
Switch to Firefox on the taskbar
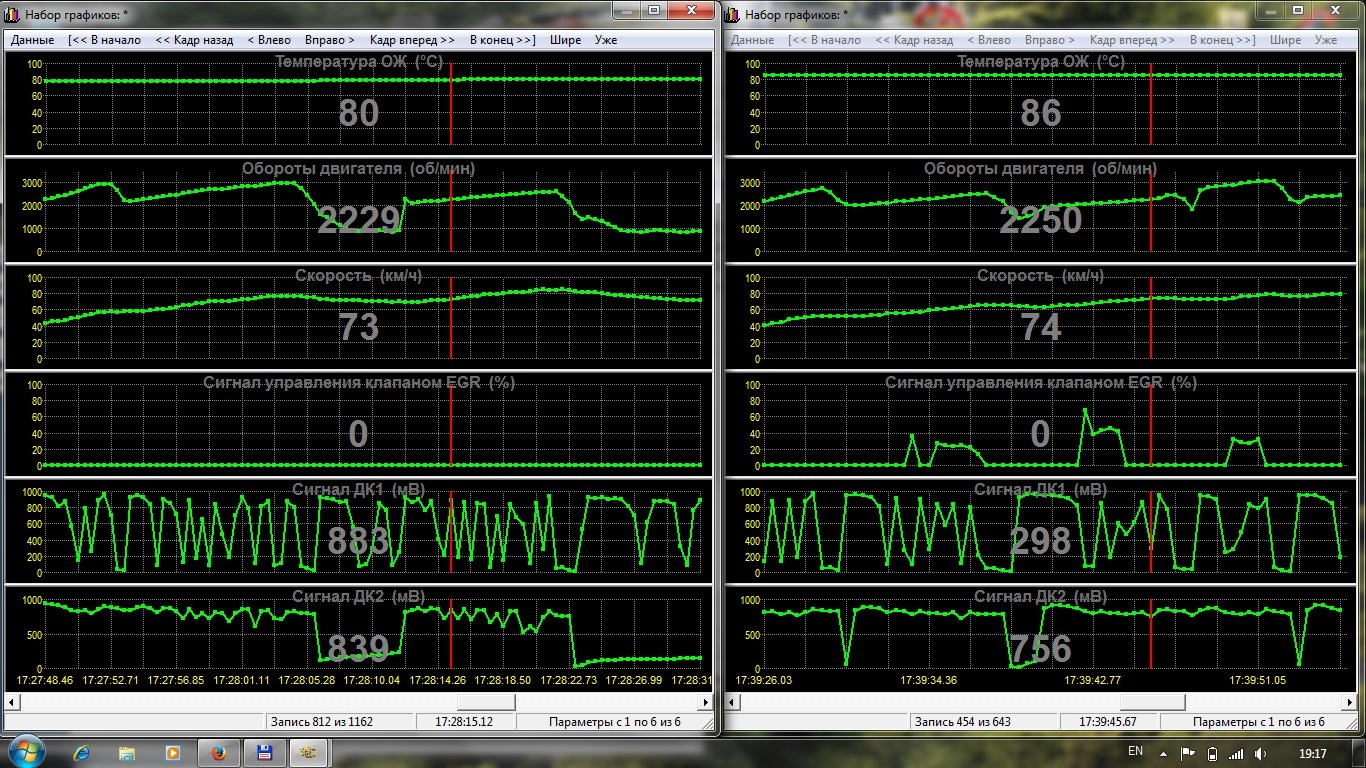click(x=220, y=752)
